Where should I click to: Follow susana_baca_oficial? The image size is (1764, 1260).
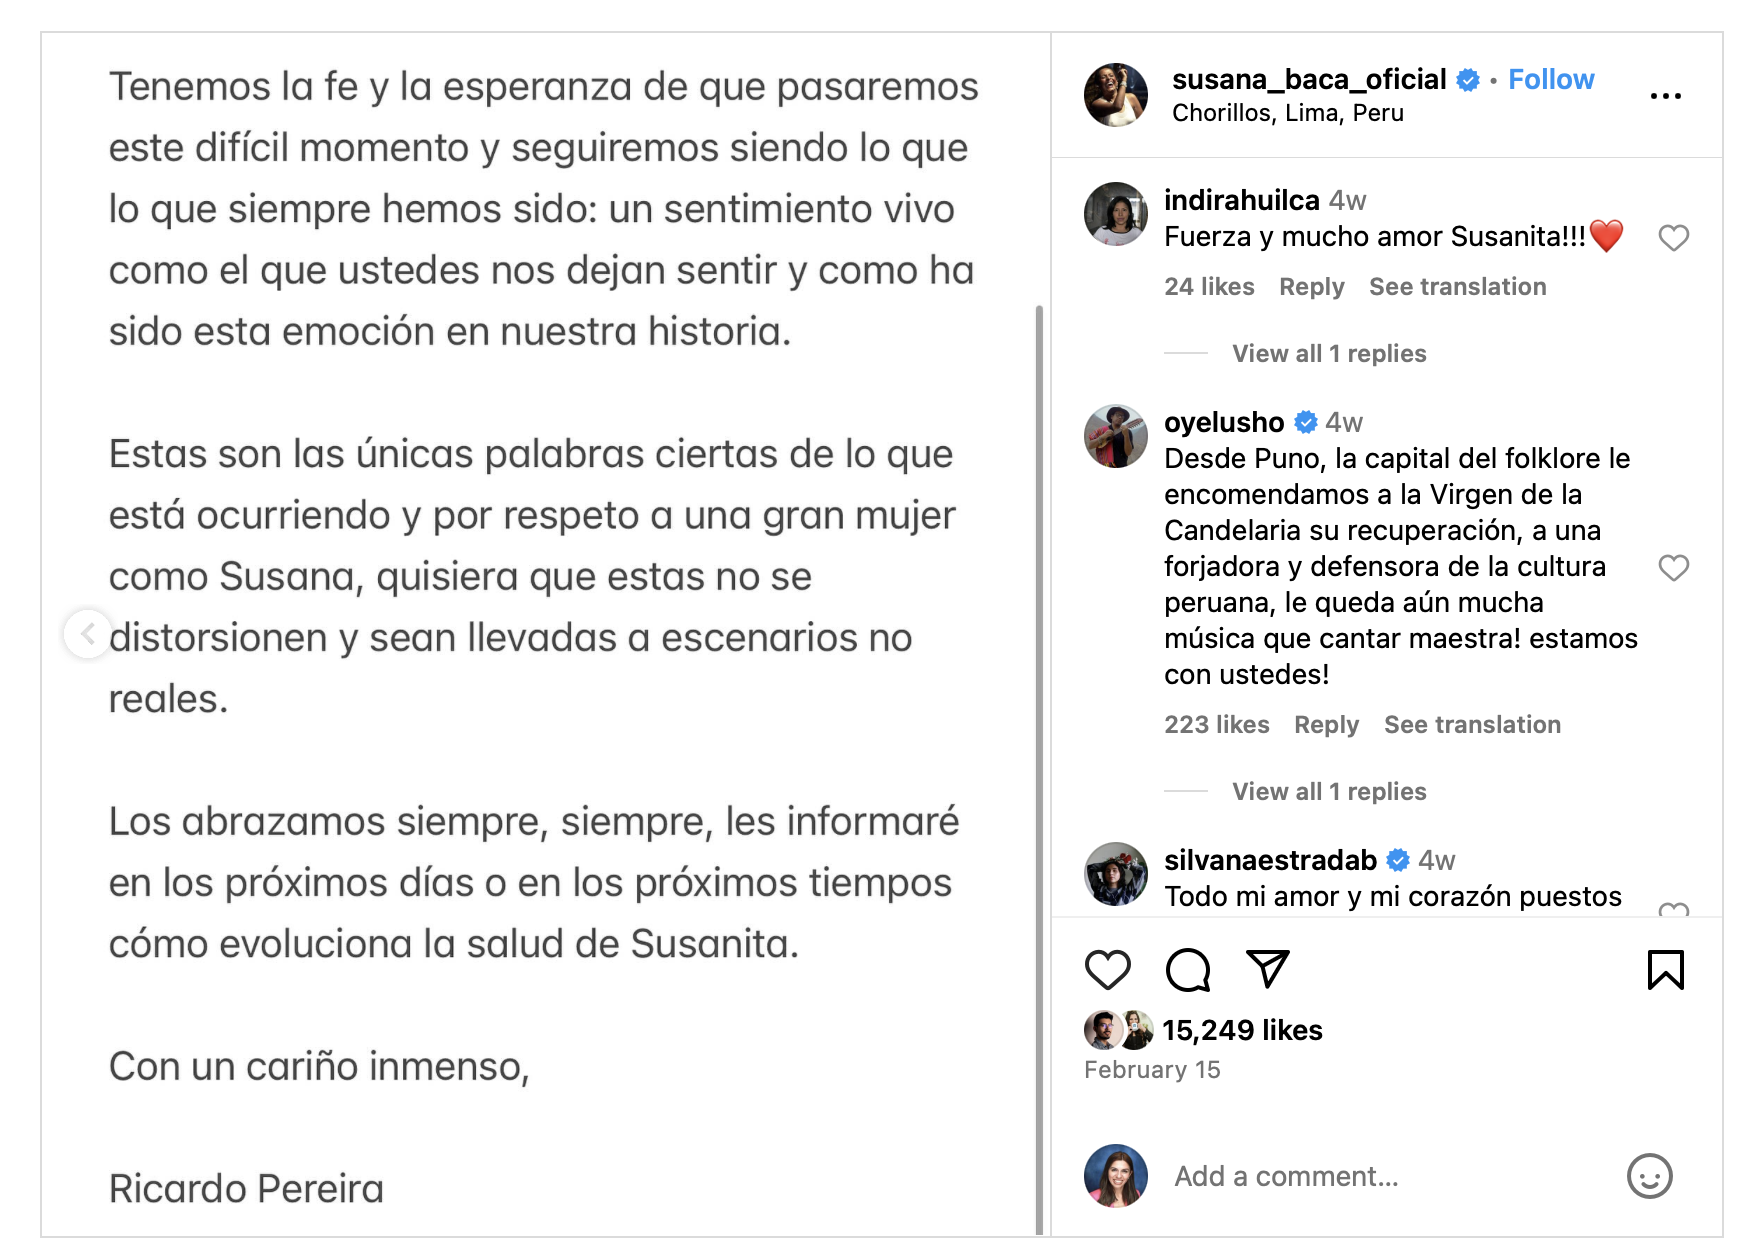click(x=1550, y=80)
